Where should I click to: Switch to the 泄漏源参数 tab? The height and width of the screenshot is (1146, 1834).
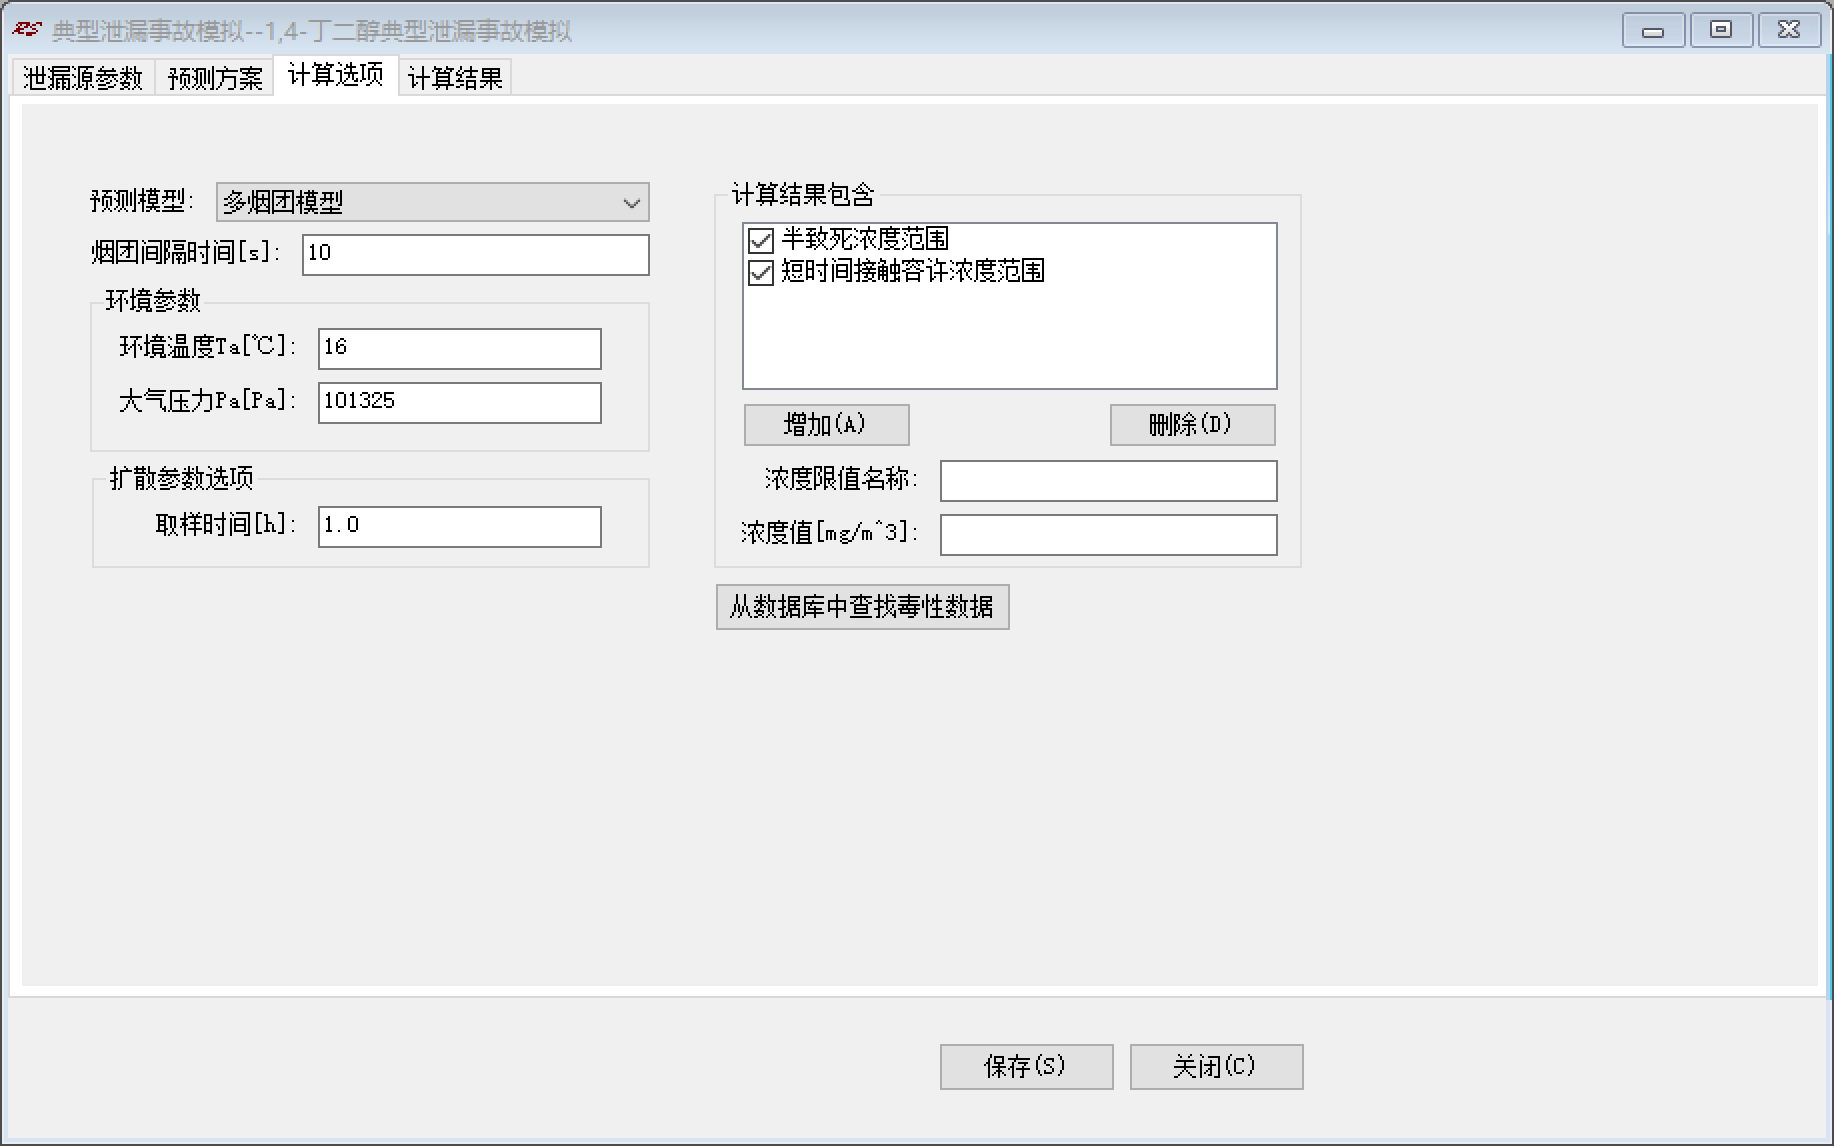tap(83, 77)
